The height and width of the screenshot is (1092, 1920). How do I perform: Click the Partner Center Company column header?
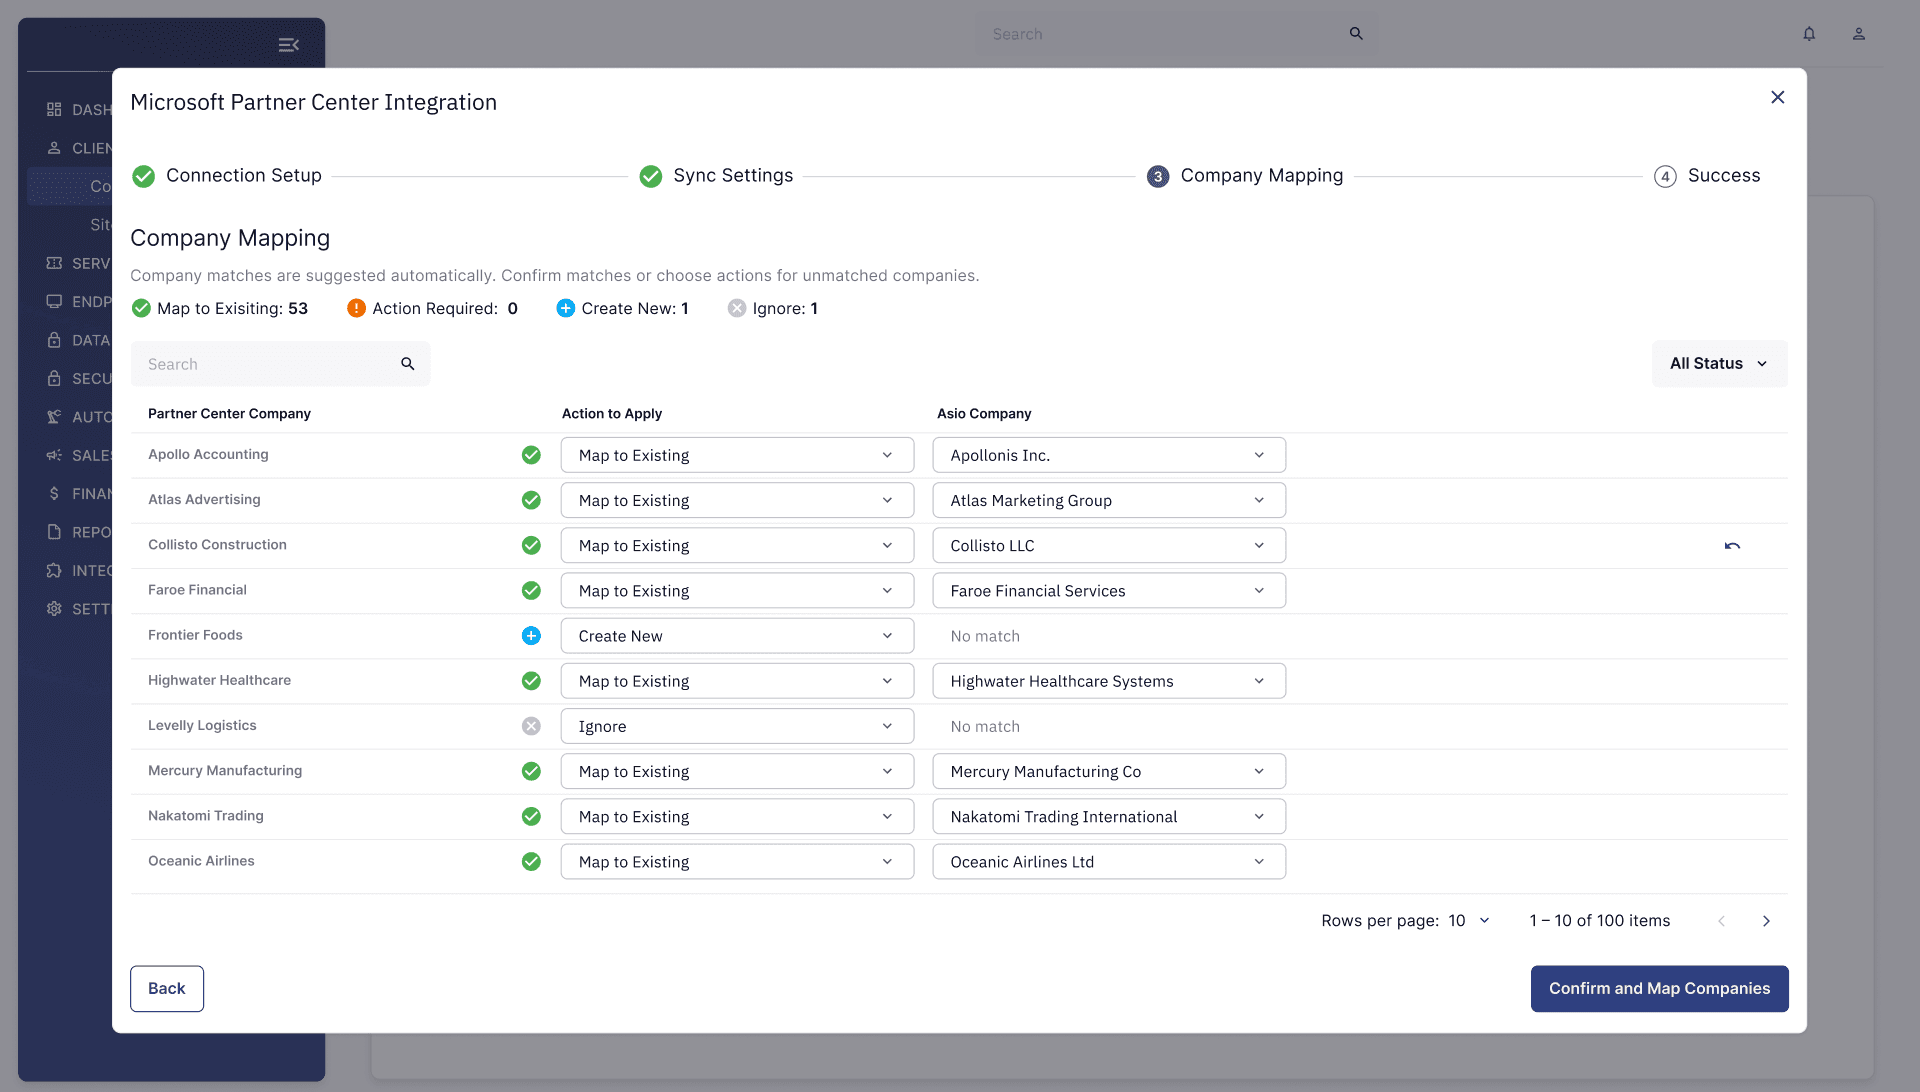pyautogui.click(x=229, y=414)
